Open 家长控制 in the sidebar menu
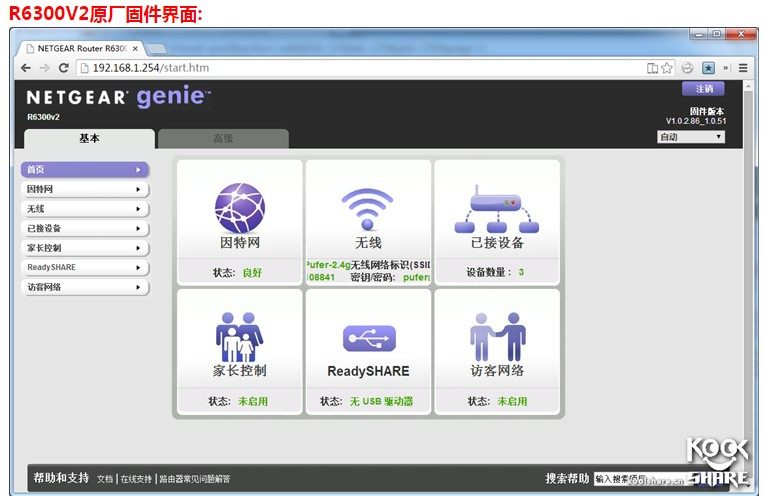The image size is (764, 496). [x=85, y=248]
